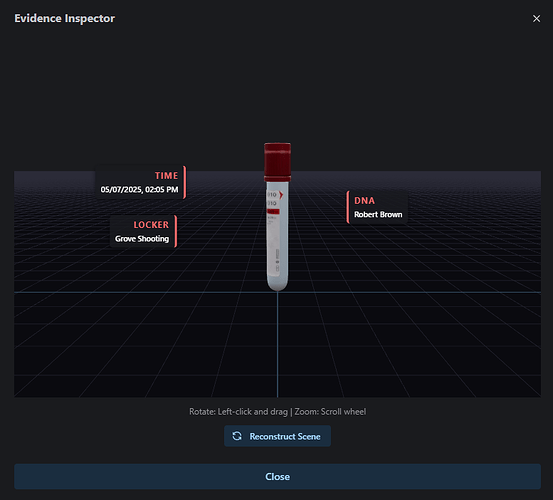Click the Grove Shooting locker value

point(142,239)
